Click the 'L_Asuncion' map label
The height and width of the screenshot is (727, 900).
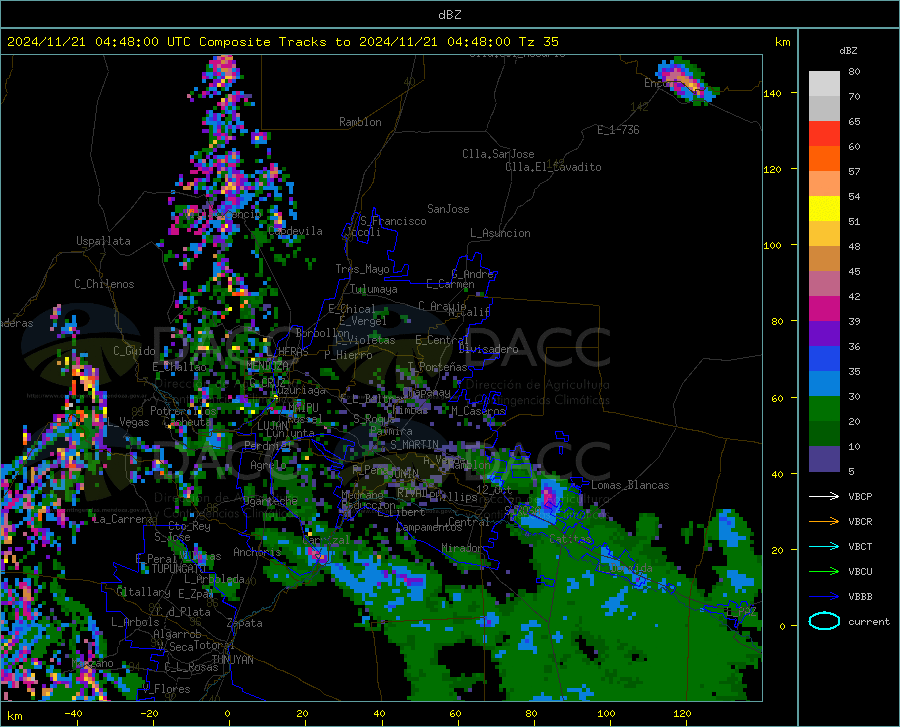tap(500, 233)
